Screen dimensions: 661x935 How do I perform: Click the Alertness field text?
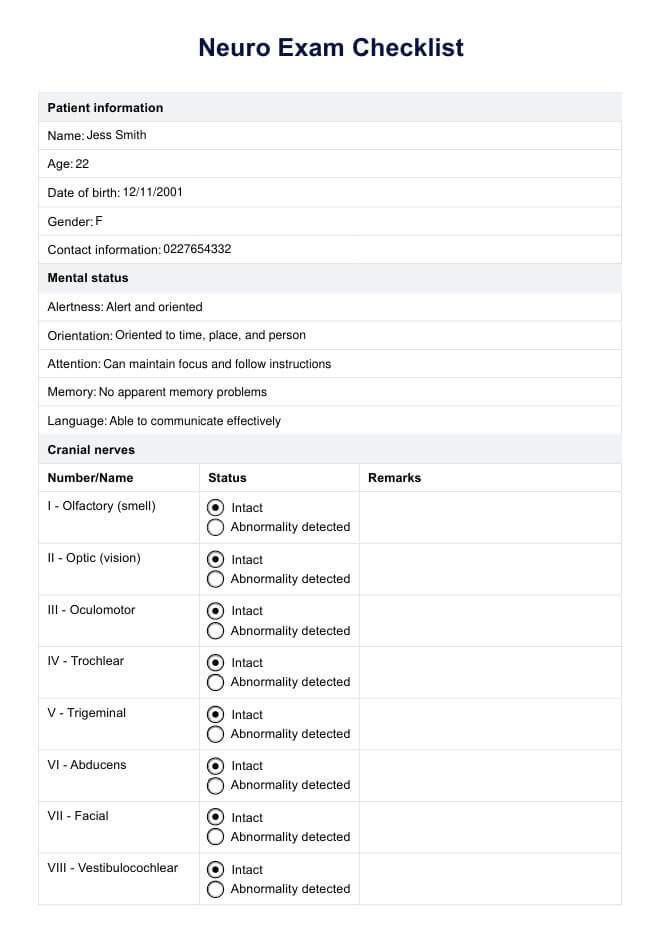tap(154, 307)
